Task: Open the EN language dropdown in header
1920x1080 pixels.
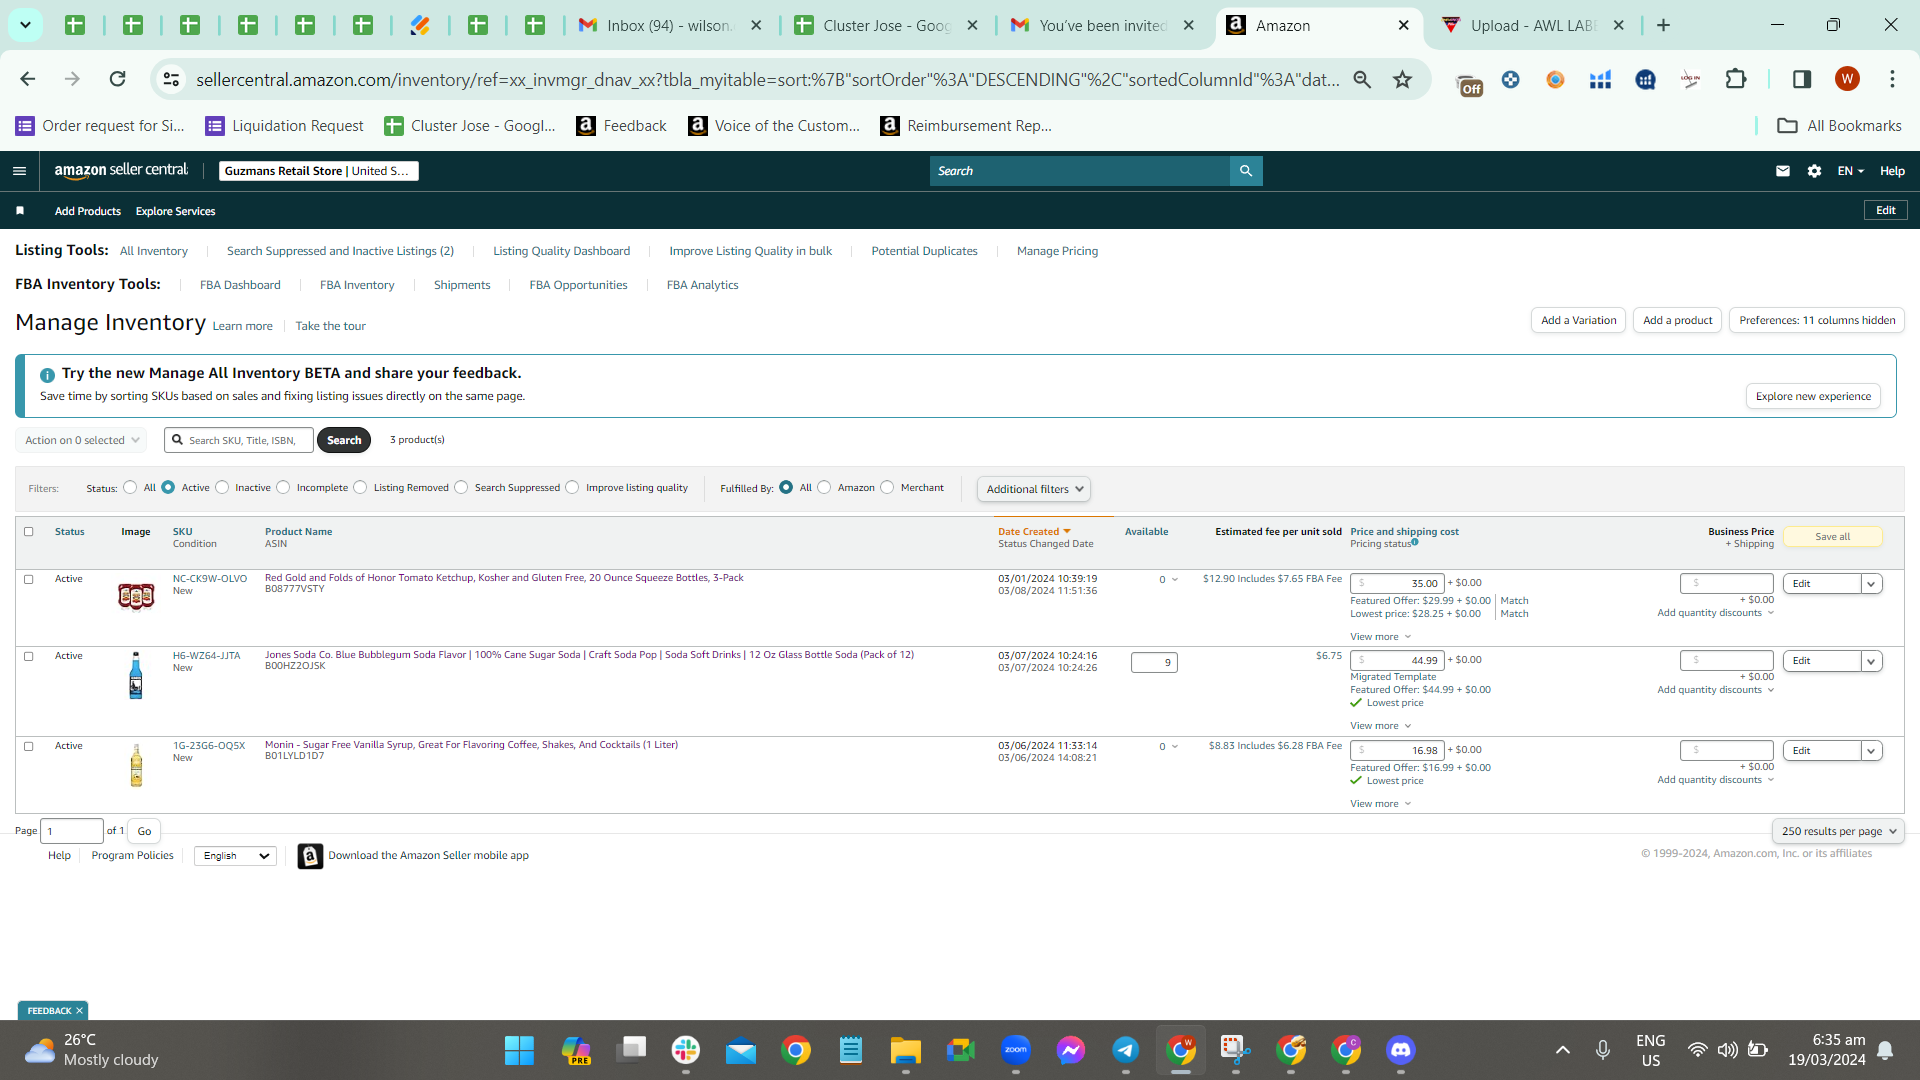Action: (x=1850, y=171)
